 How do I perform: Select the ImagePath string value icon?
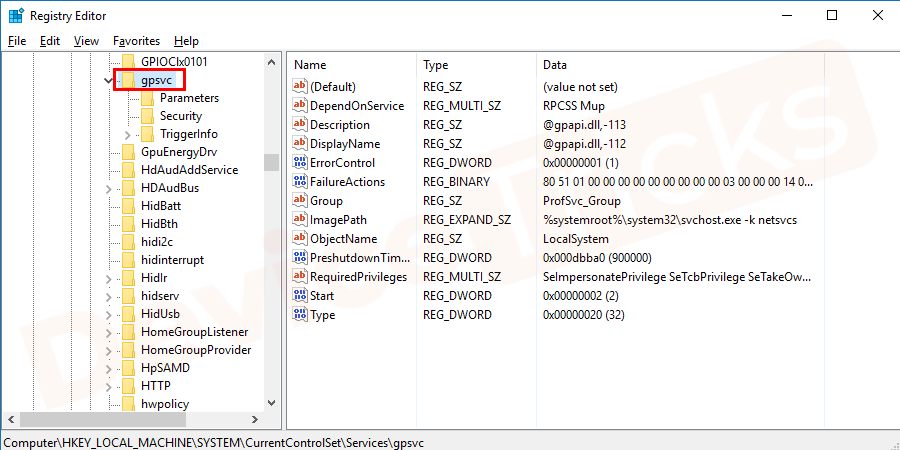click(299, 220)
